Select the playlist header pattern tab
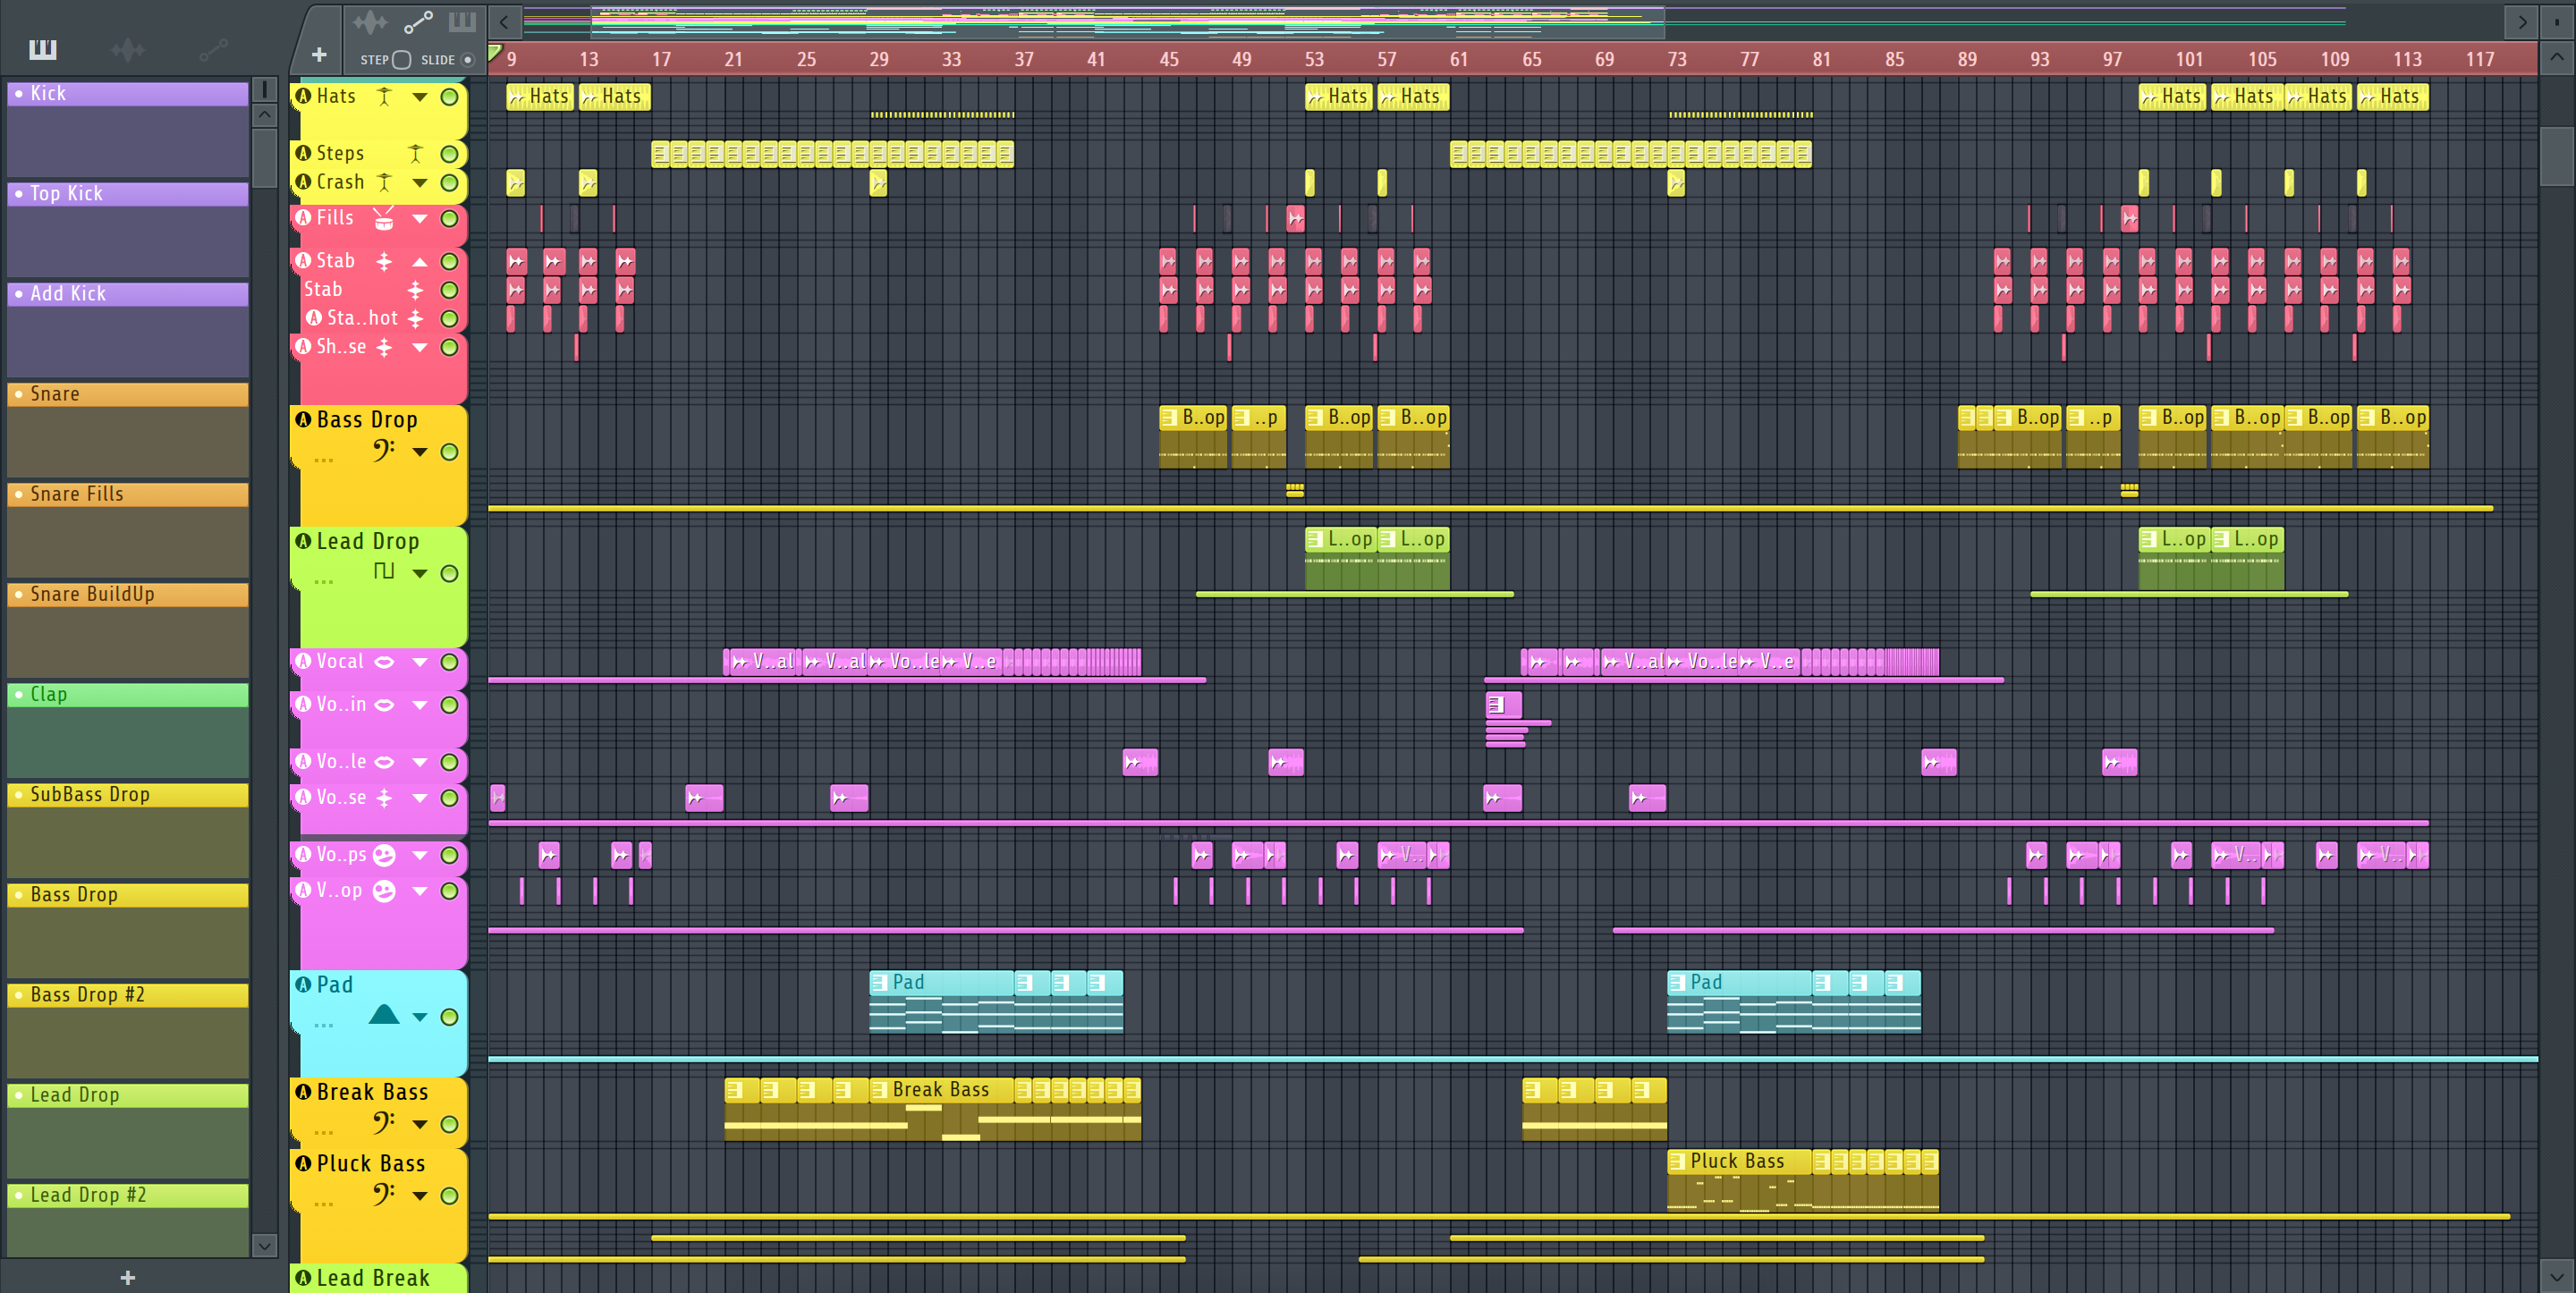 [462, 22]
